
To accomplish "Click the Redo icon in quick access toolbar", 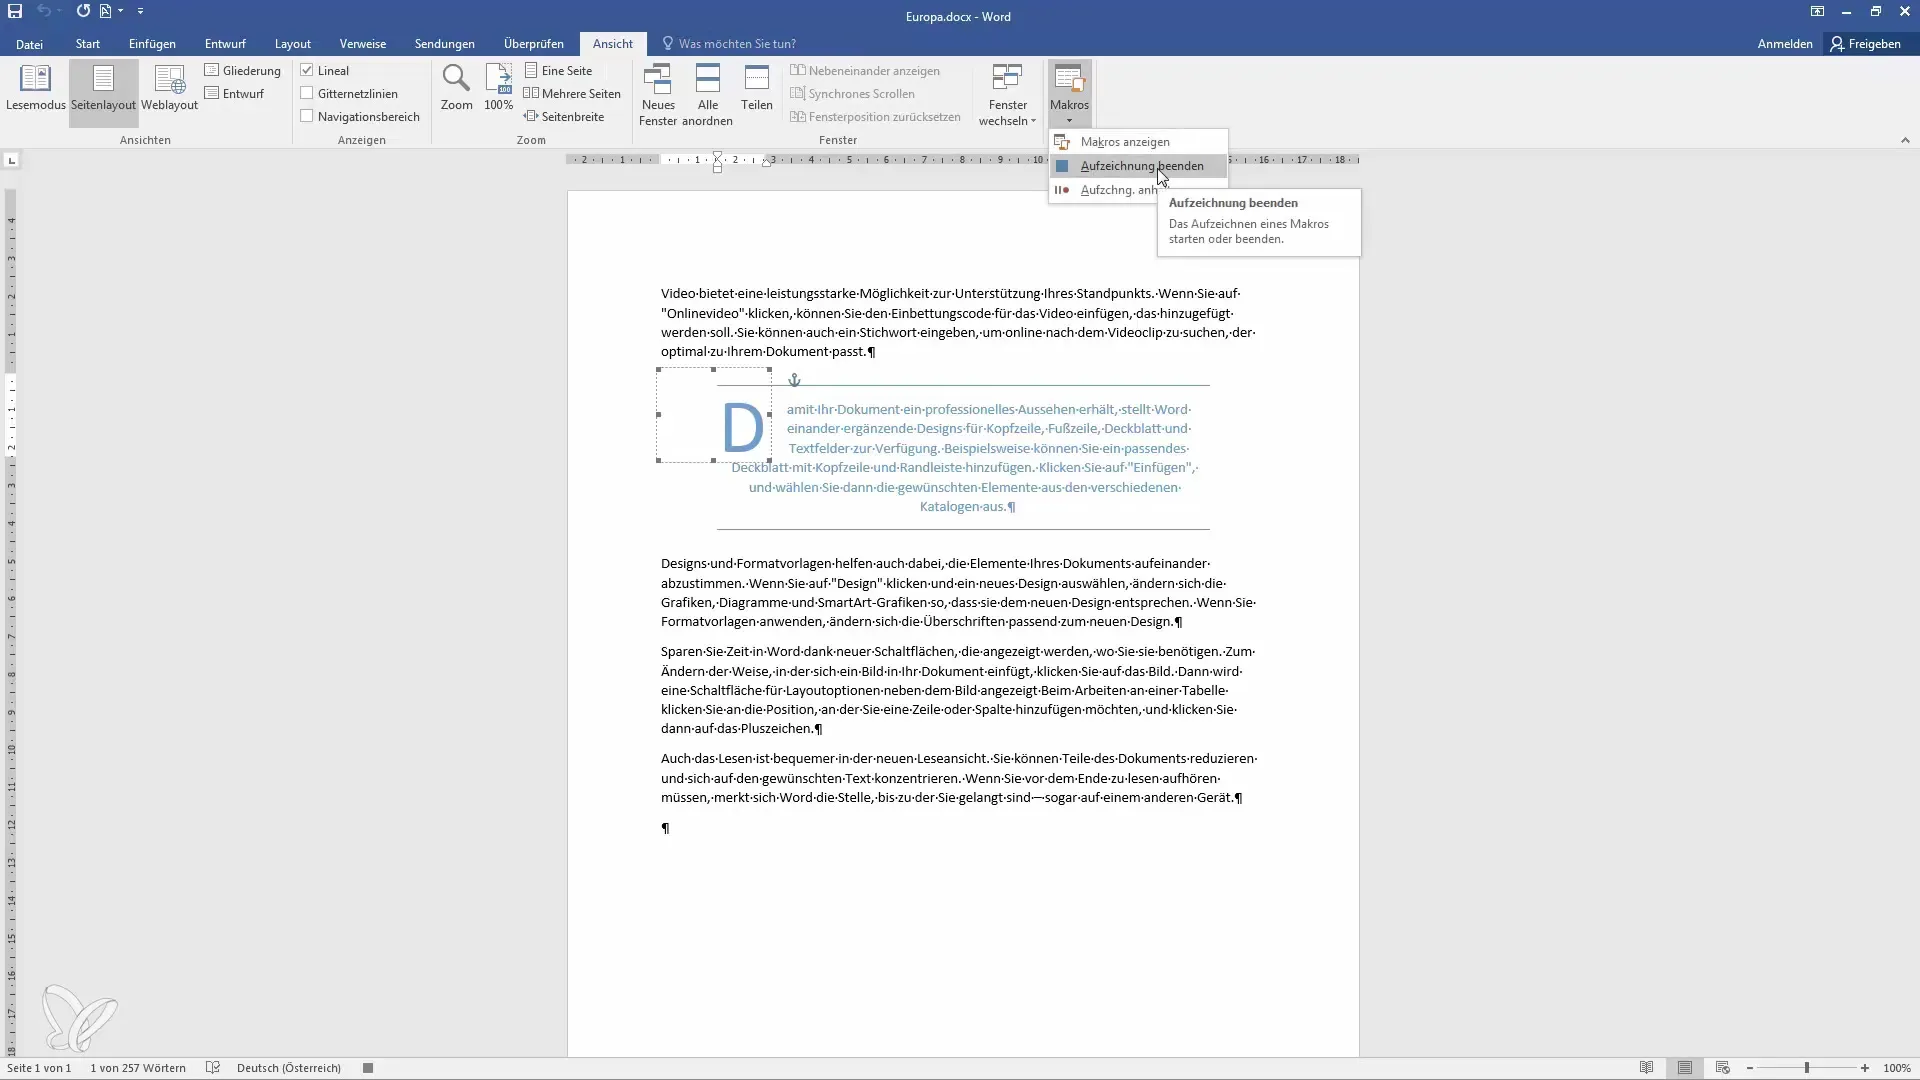I will click(83, 11).
